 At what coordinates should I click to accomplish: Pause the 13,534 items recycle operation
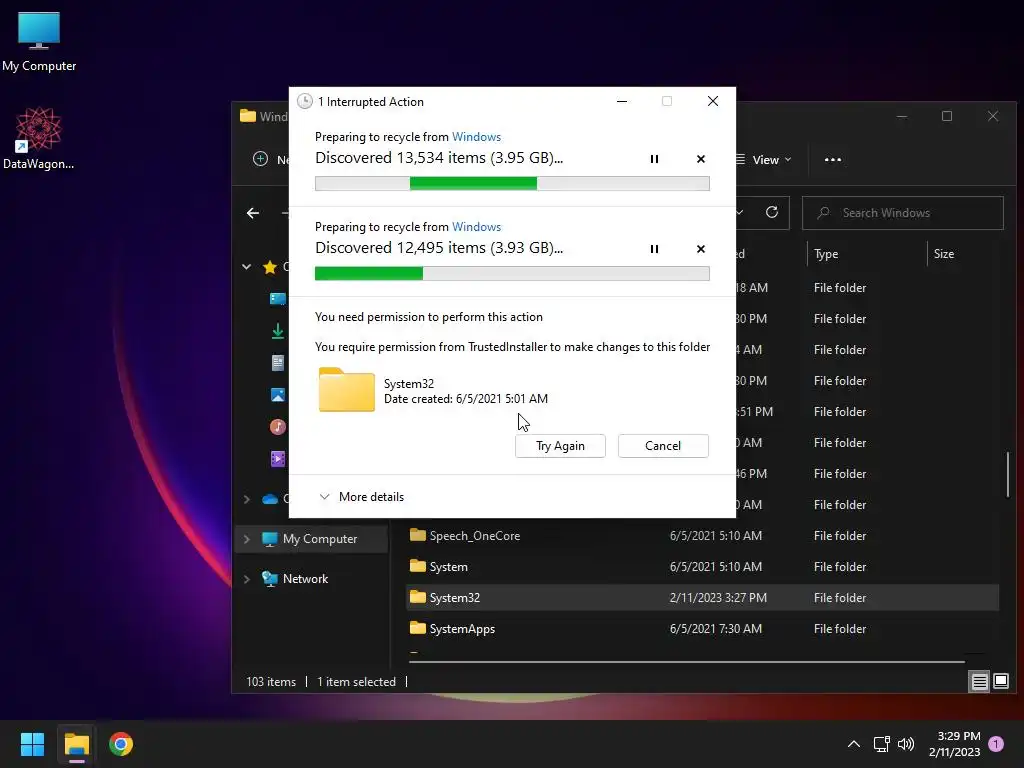(654, 159)
